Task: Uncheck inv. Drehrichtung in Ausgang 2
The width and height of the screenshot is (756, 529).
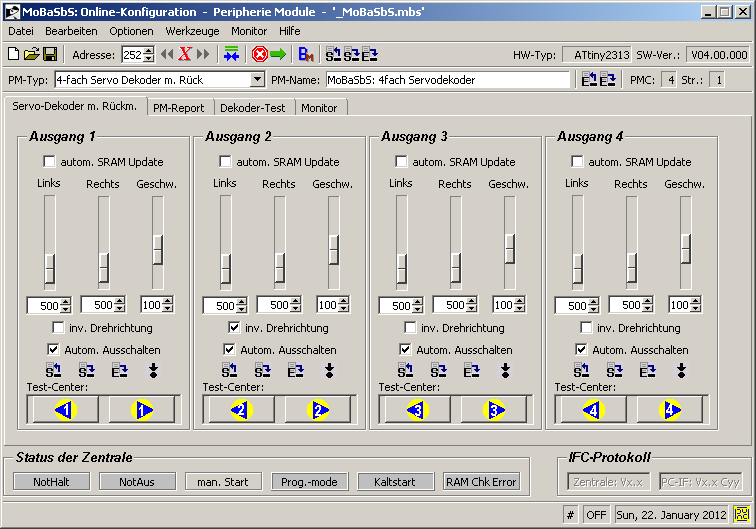Action: tap(234, 328)
